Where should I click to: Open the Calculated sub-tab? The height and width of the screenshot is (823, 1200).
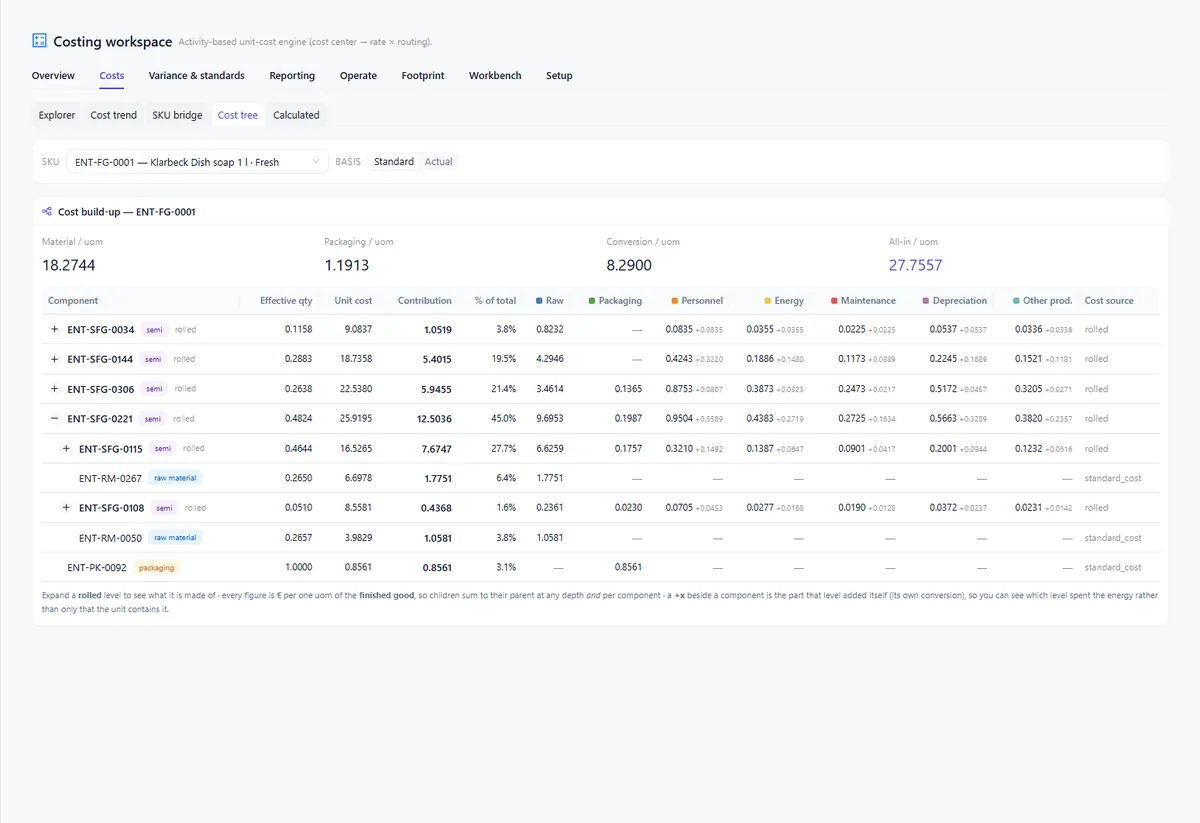coord(296,115)
